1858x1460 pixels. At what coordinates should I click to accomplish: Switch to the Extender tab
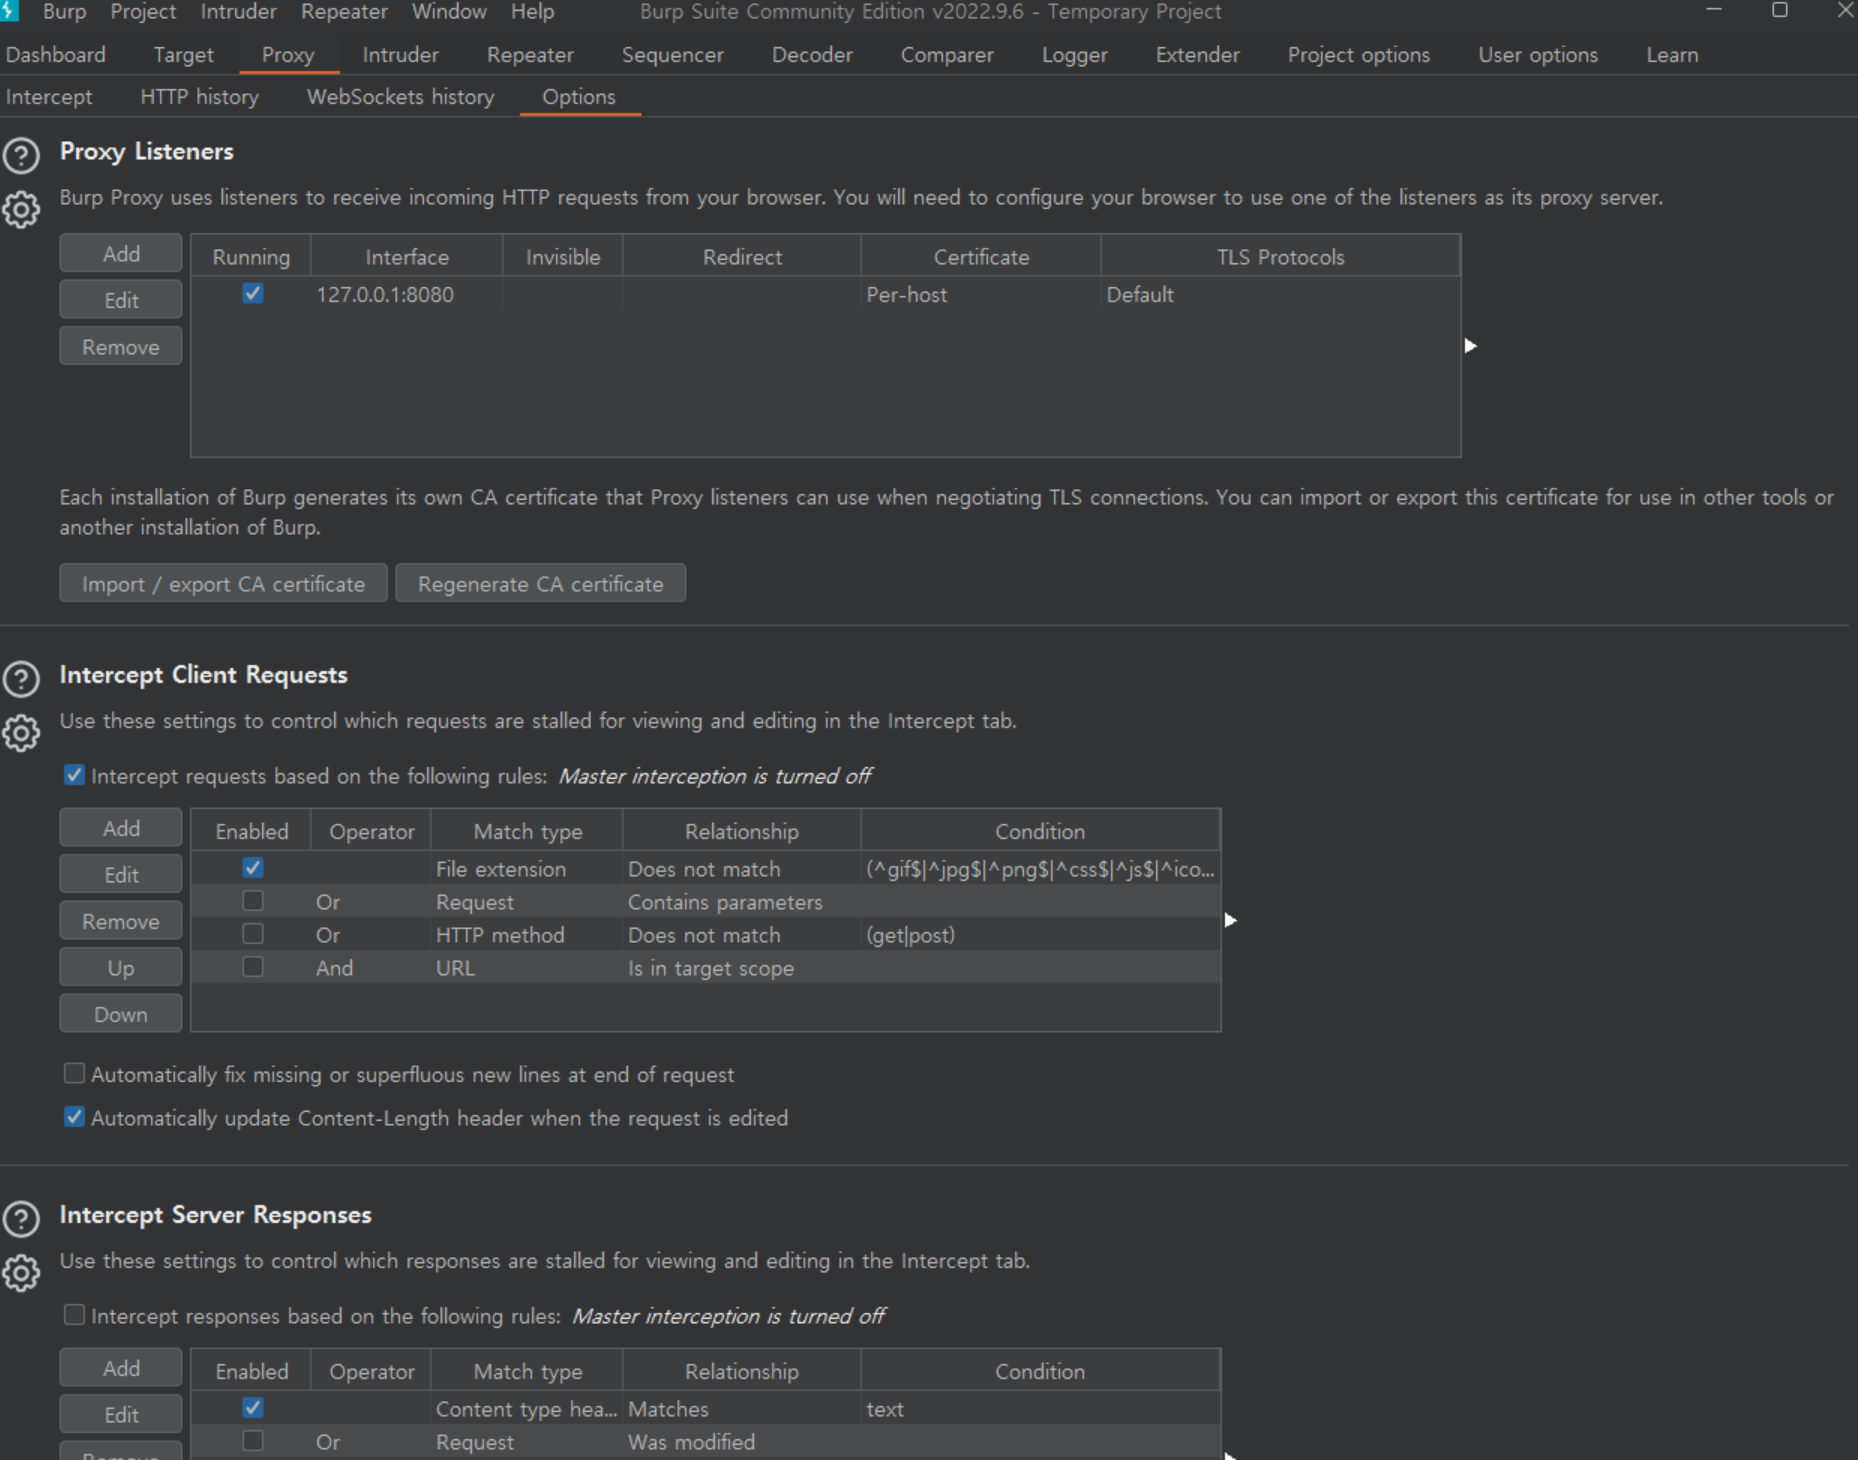(x=1197, y=55)
